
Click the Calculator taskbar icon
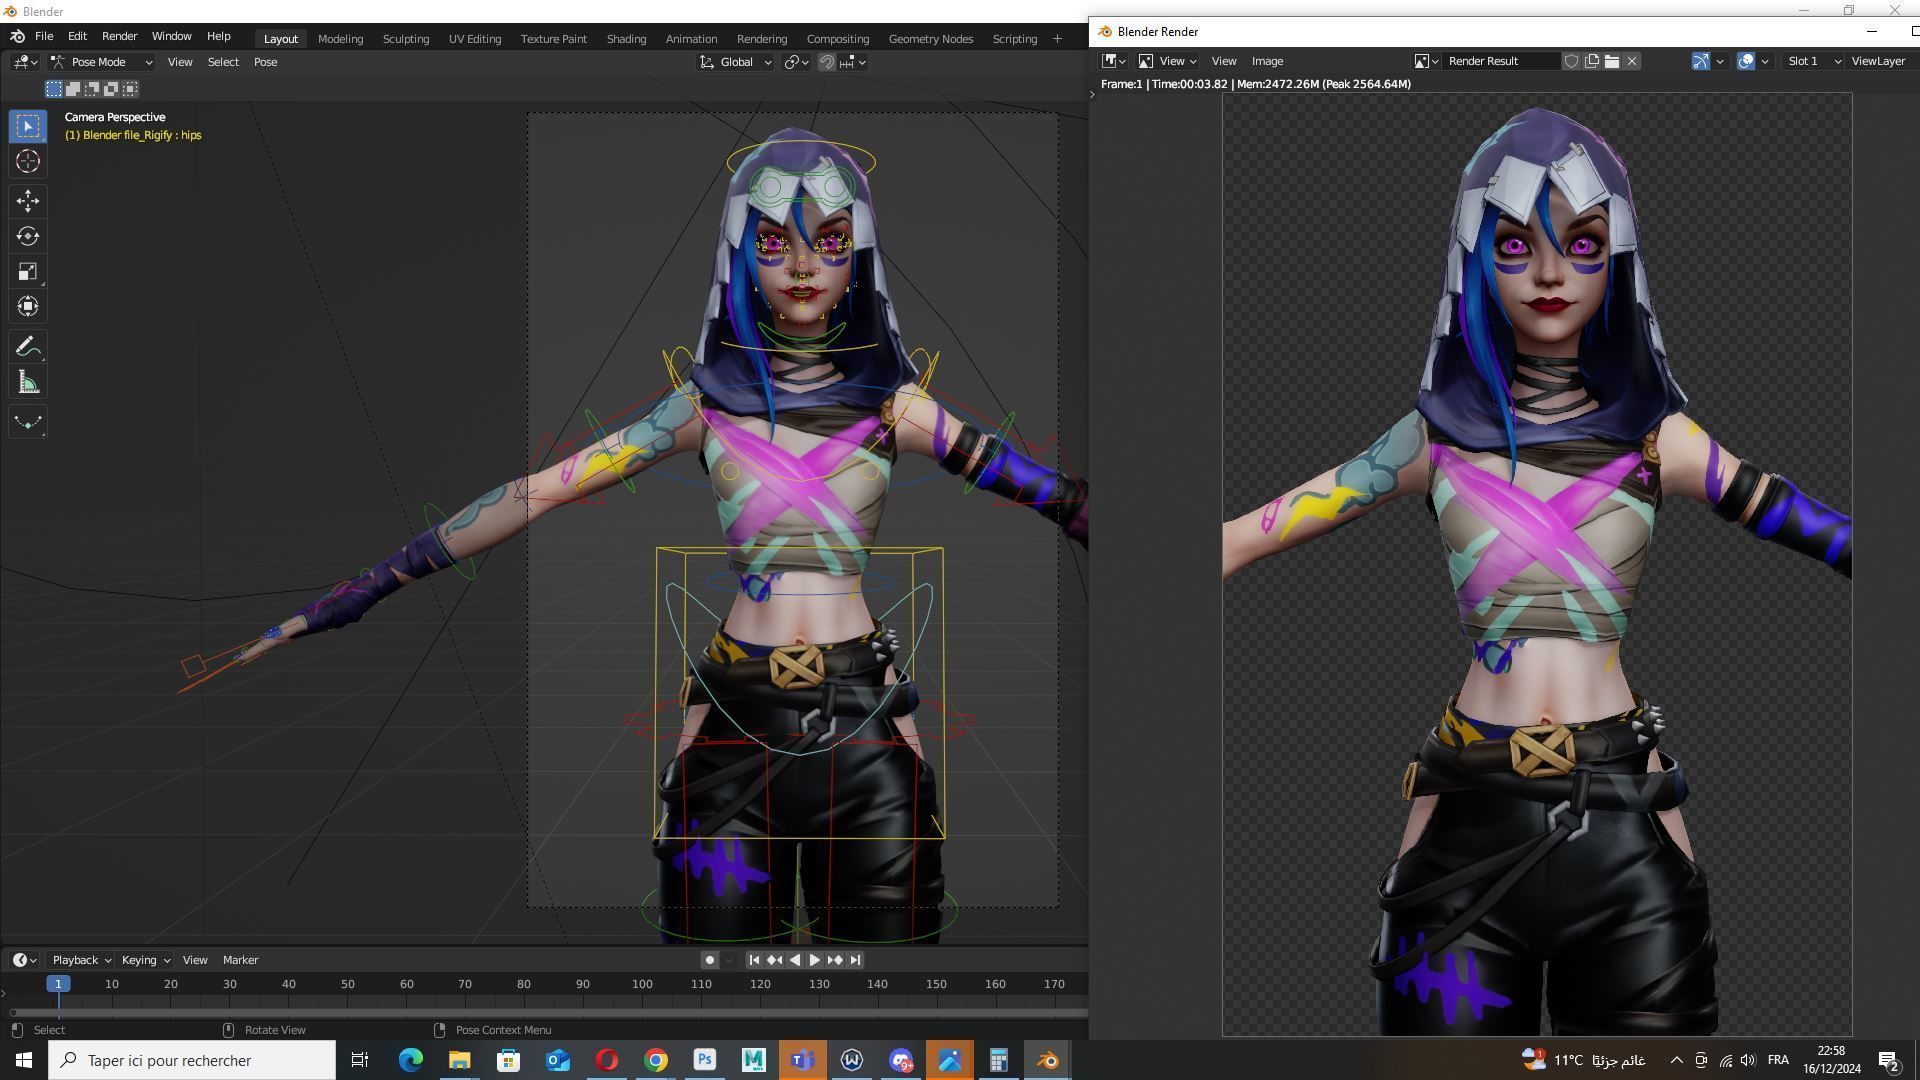[998, 1060]
